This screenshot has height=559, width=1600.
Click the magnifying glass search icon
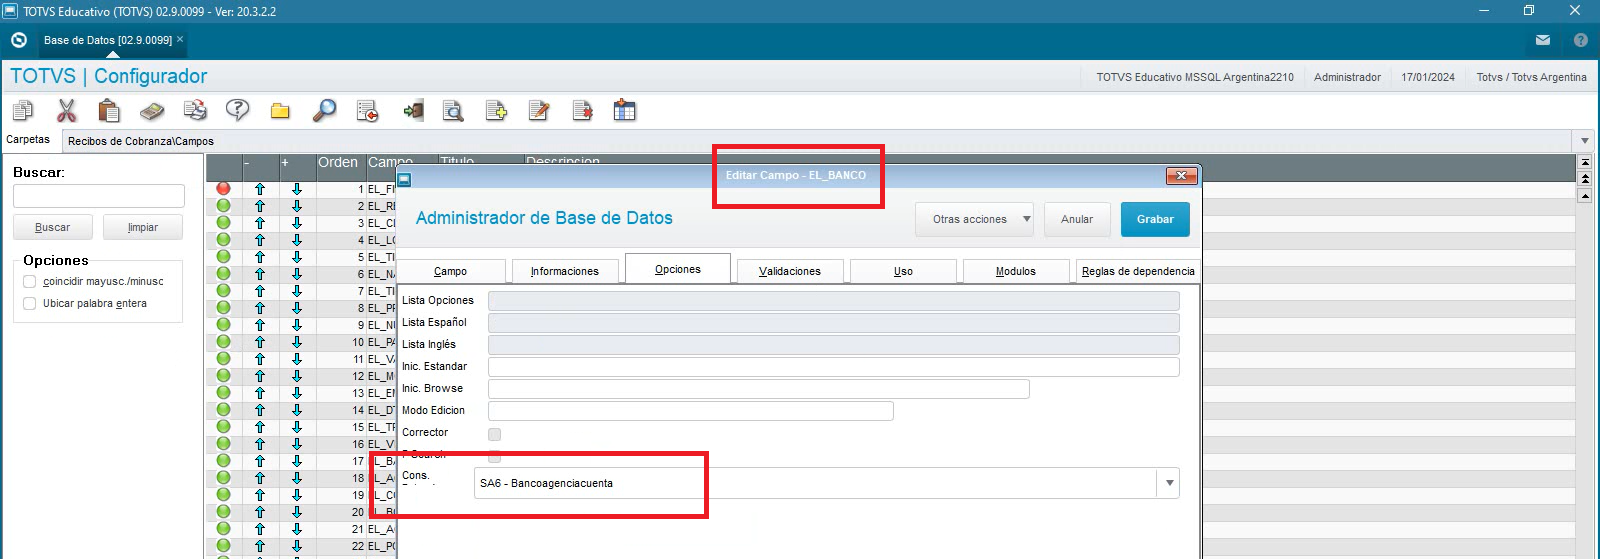[x=324, y=110]
